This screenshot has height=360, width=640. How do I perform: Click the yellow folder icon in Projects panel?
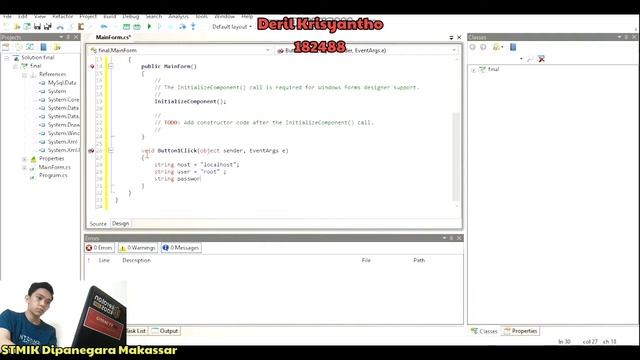pyautogui.click(x=57, y=47)
